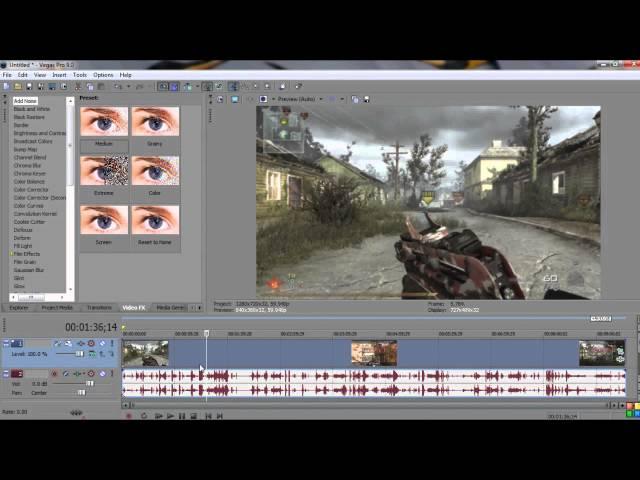Screen dimensions: 640x480
Task: Toggle the Automatic Crossfades toolbar button
Action: pos(174,86)
